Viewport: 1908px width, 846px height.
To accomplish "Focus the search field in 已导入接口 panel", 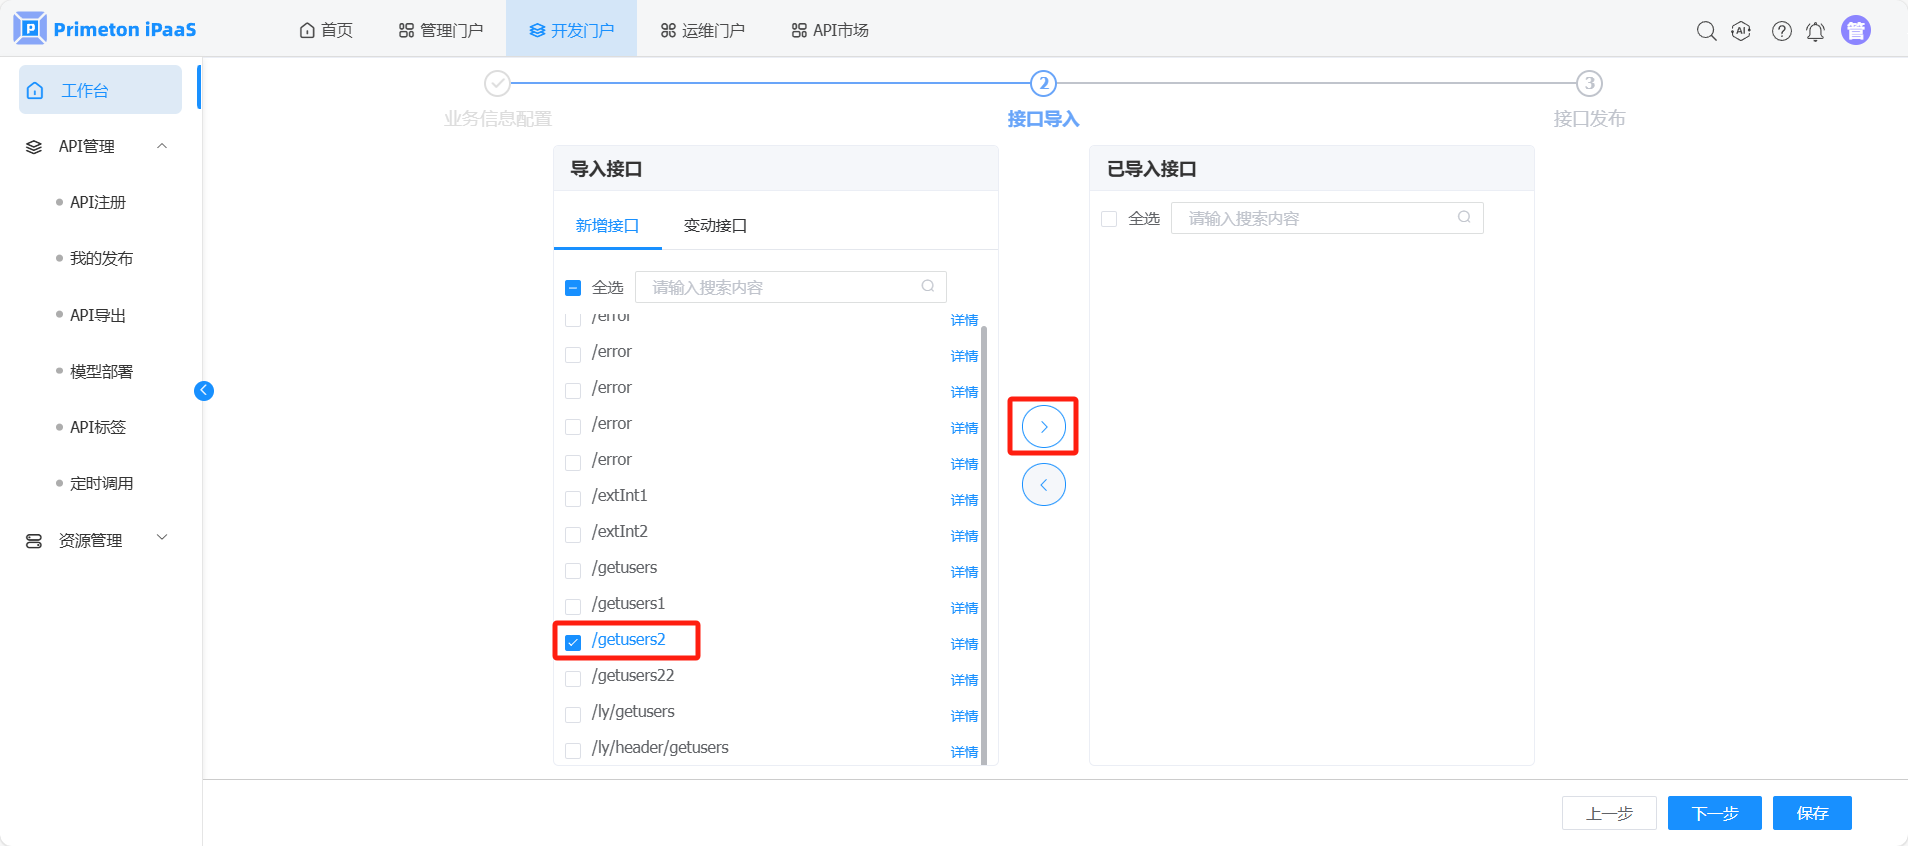I will (1327, 218).
